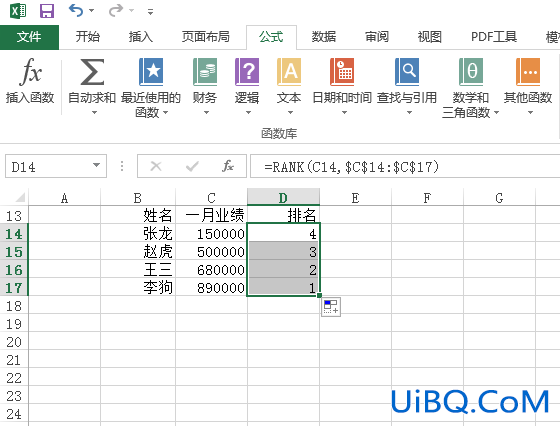Select column F header
Viewport: 560px width, 426px height.
pos(427,198)
